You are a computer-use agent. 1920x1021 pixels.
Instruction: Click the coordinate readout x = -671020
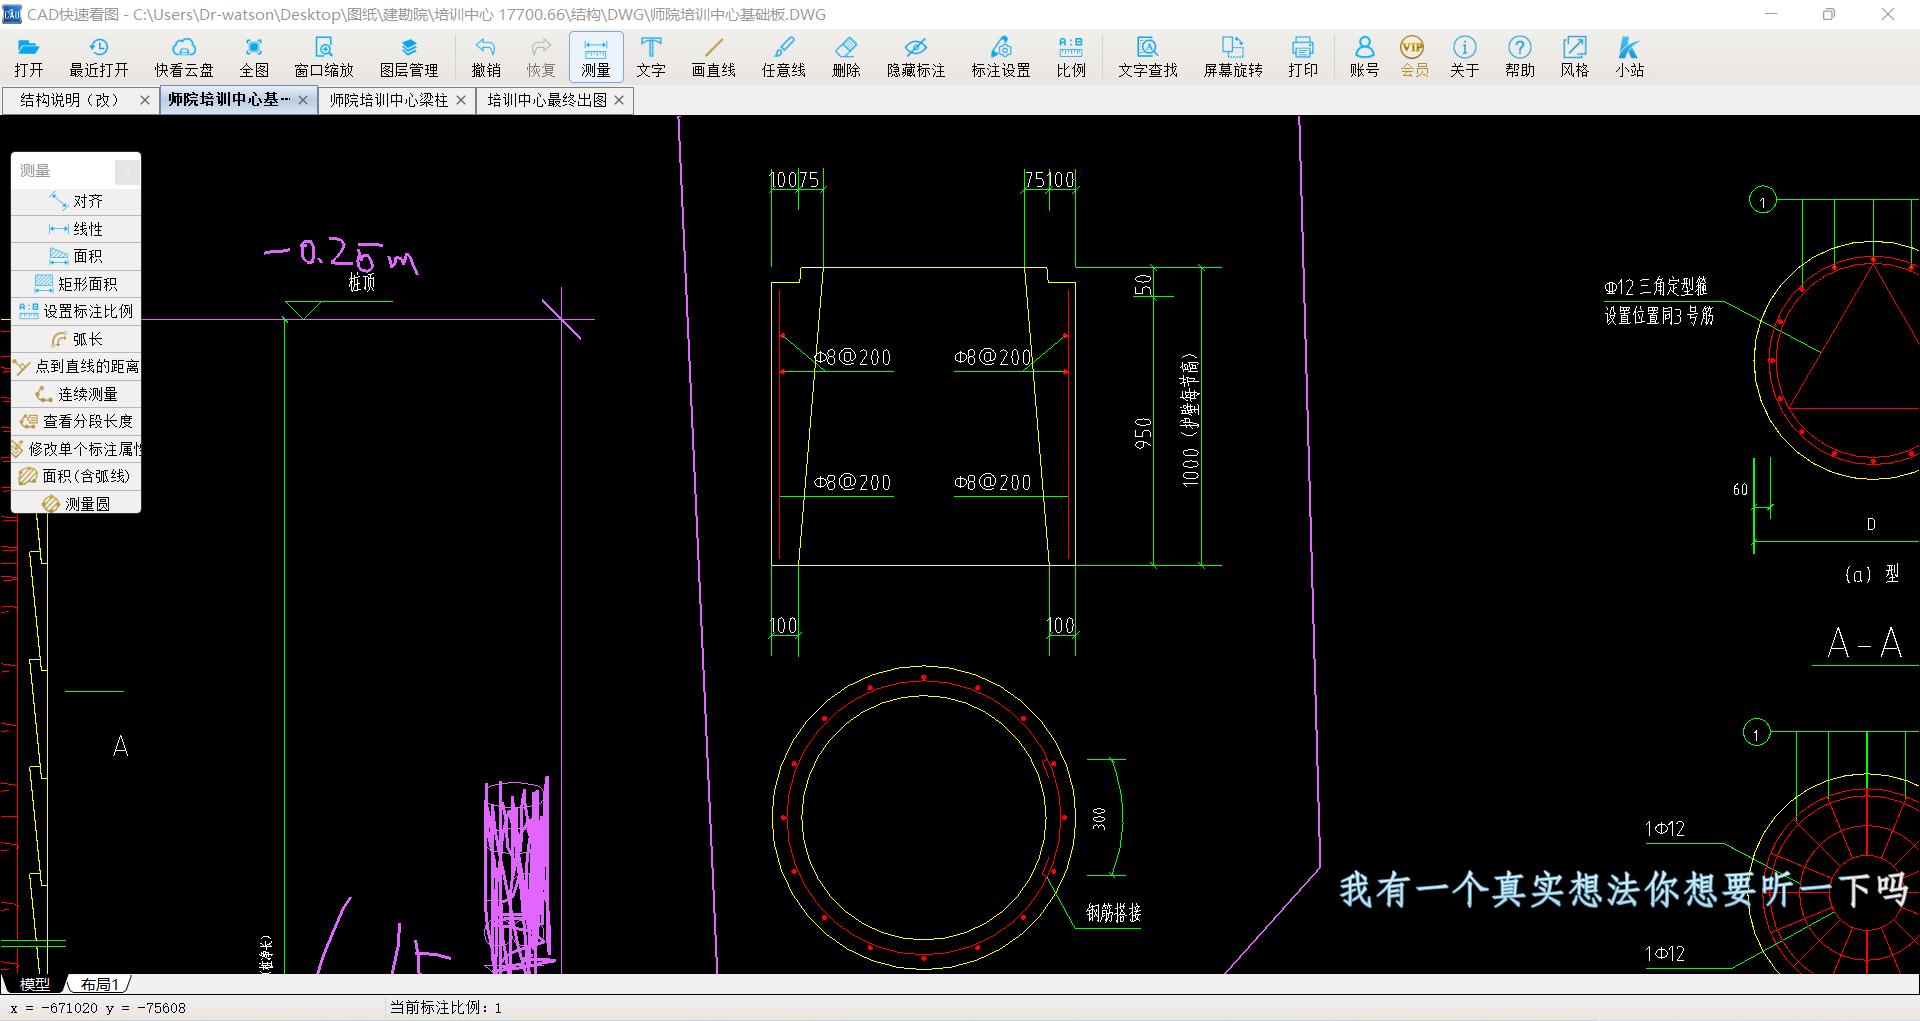click(x=98, y=1008)
